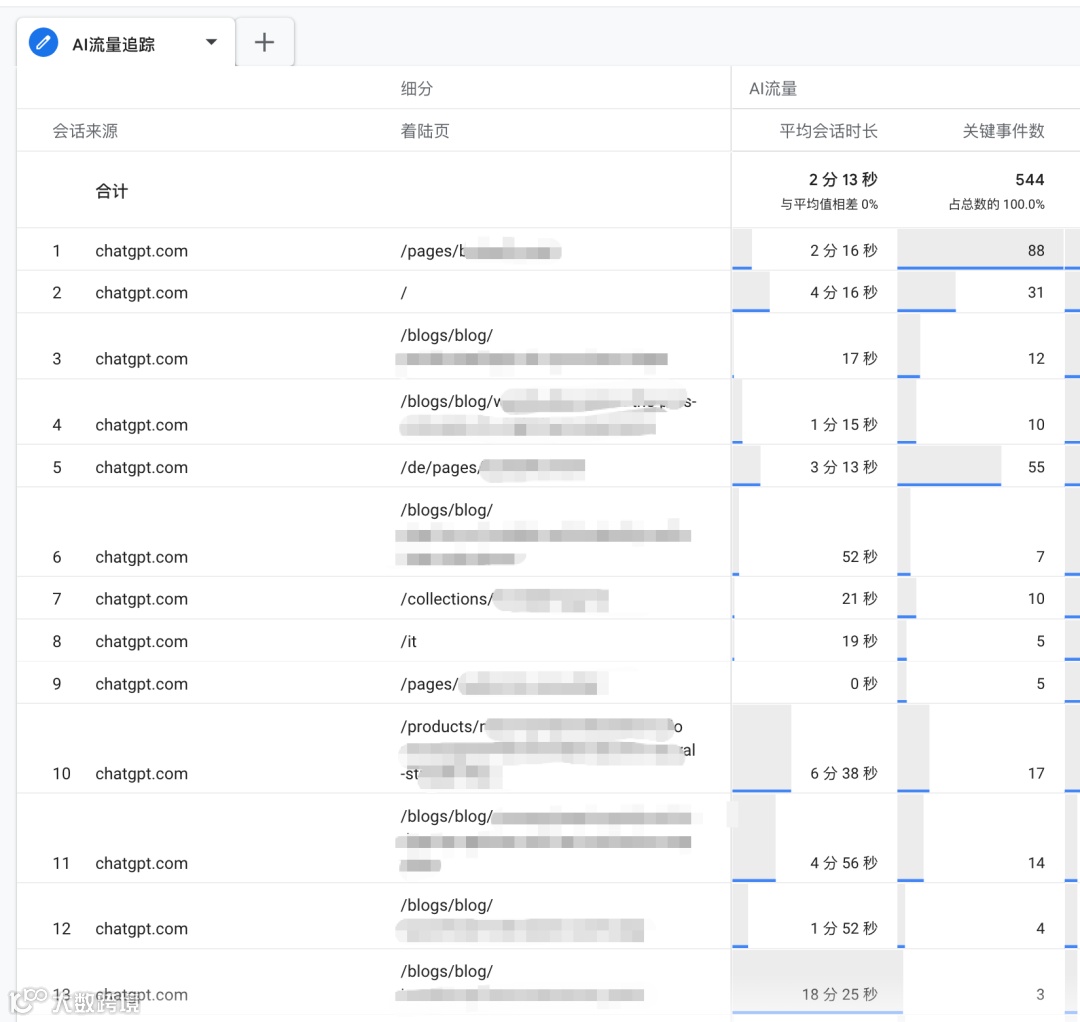This screenshot has height=1022, width=1080.
Task: Click key events value 7
Action: 1040,557
